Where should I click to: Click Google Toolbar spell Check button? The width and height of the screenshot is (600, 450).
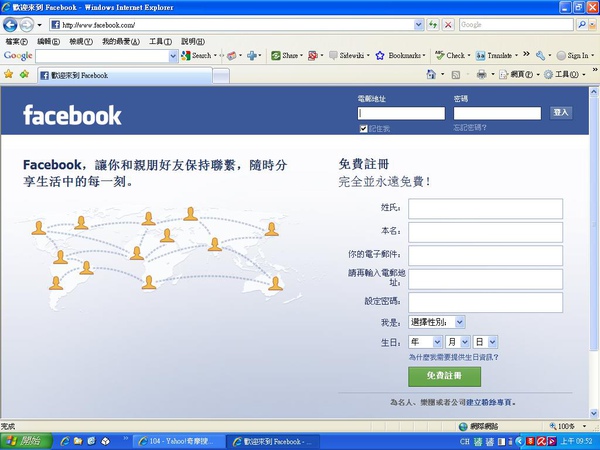tap(450, 55)
